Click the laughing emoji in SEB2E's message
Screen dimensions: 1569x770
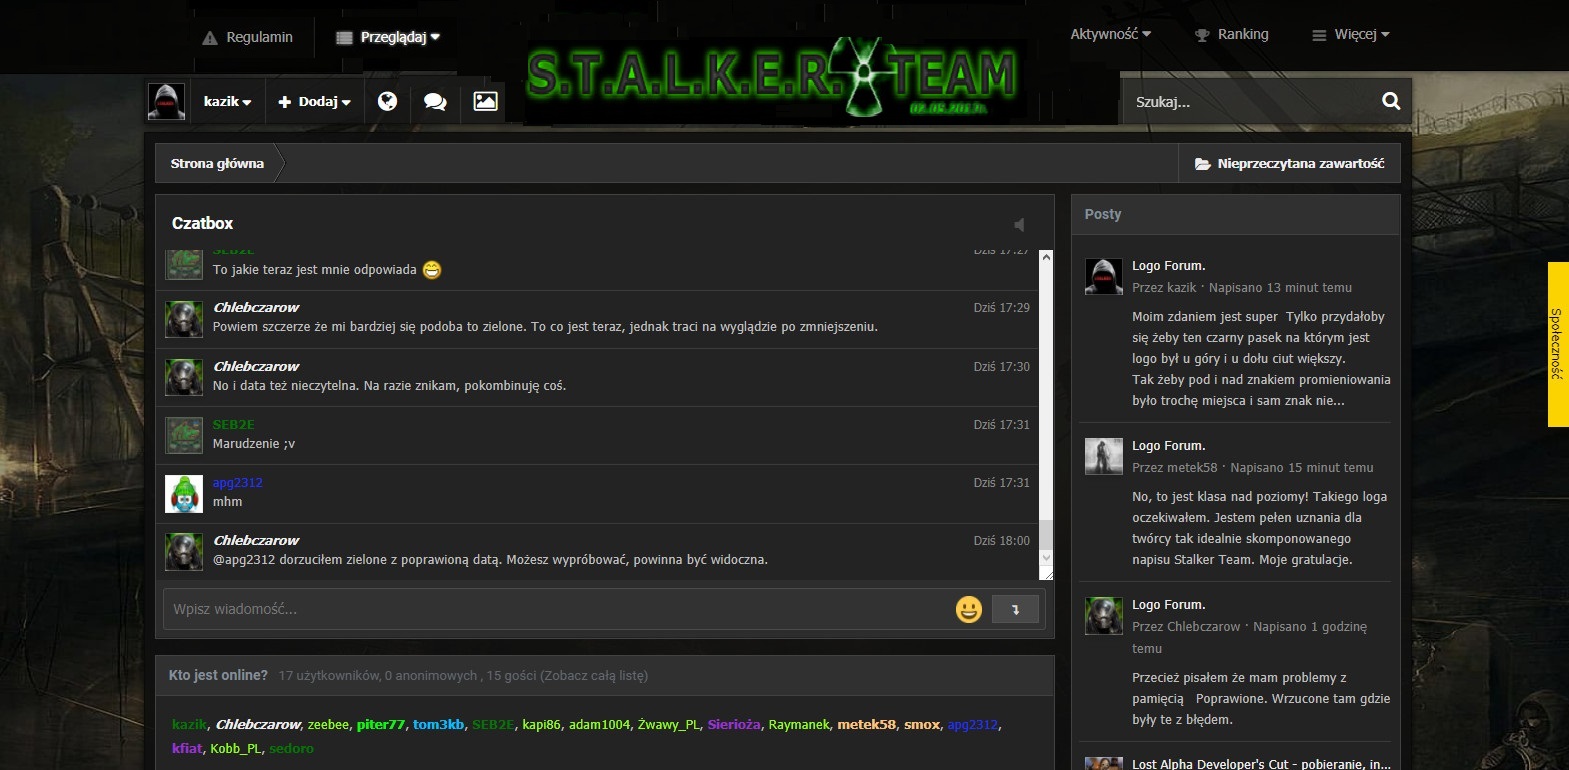point(432,270)
